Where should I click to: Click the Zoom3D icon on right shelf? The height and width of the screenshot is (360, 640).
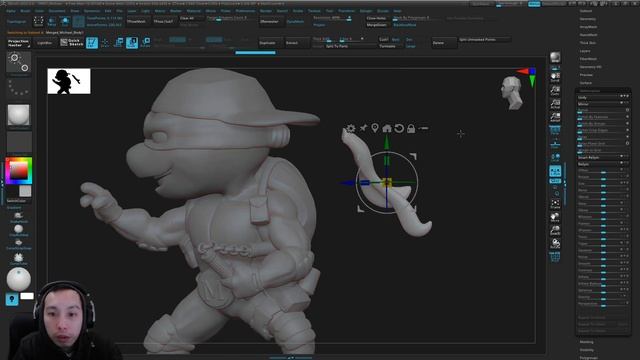555,231
